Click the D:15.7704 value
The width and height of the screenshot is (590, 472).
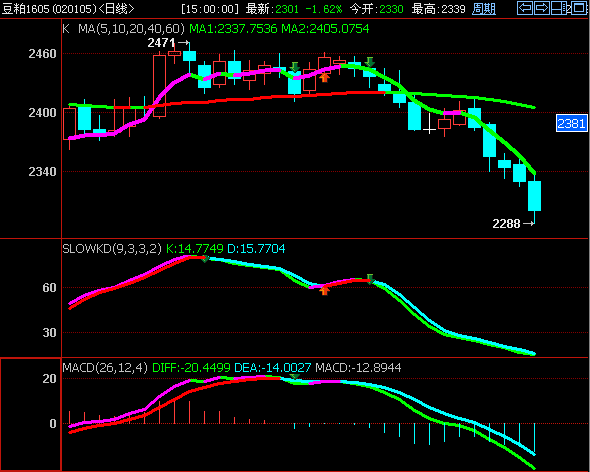click(x=256, y=248)
